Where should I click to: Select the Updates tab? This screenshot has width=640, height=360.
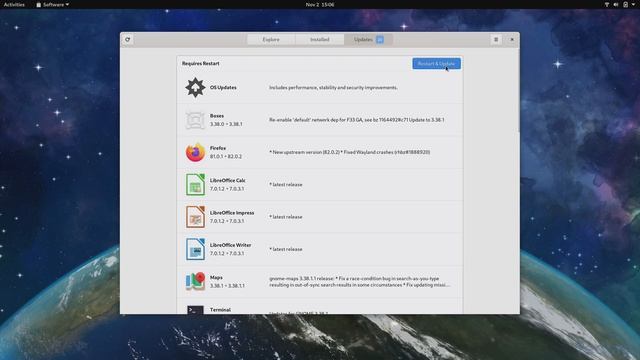(368, 40)
